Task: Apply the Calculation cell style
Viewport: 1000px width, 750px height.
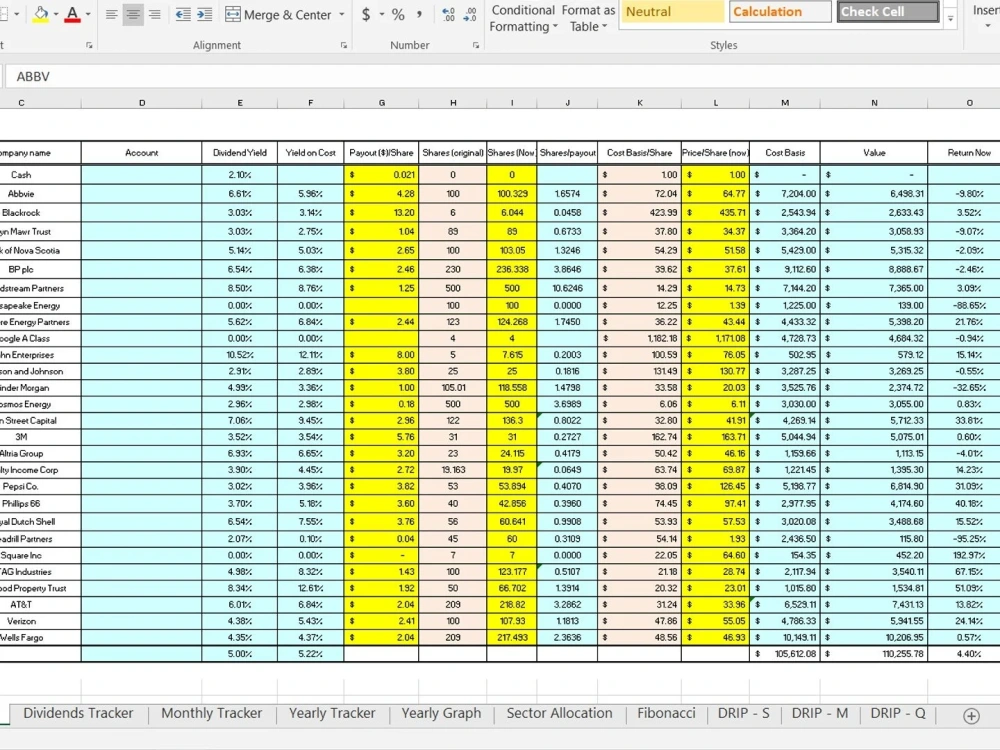Action: click(780, 11)
